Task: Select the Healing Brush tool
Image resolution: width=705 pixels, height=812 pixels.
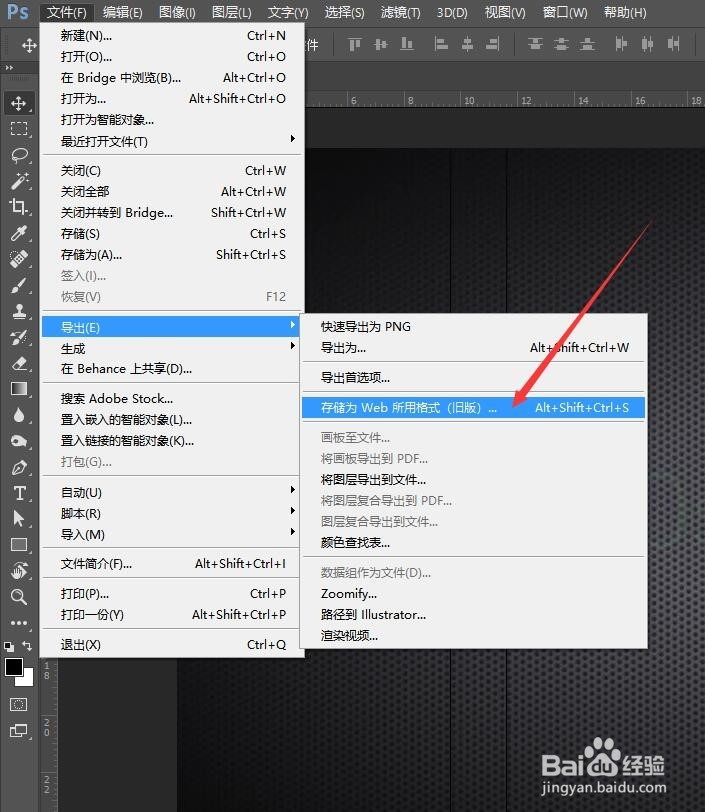Action: 19,259
